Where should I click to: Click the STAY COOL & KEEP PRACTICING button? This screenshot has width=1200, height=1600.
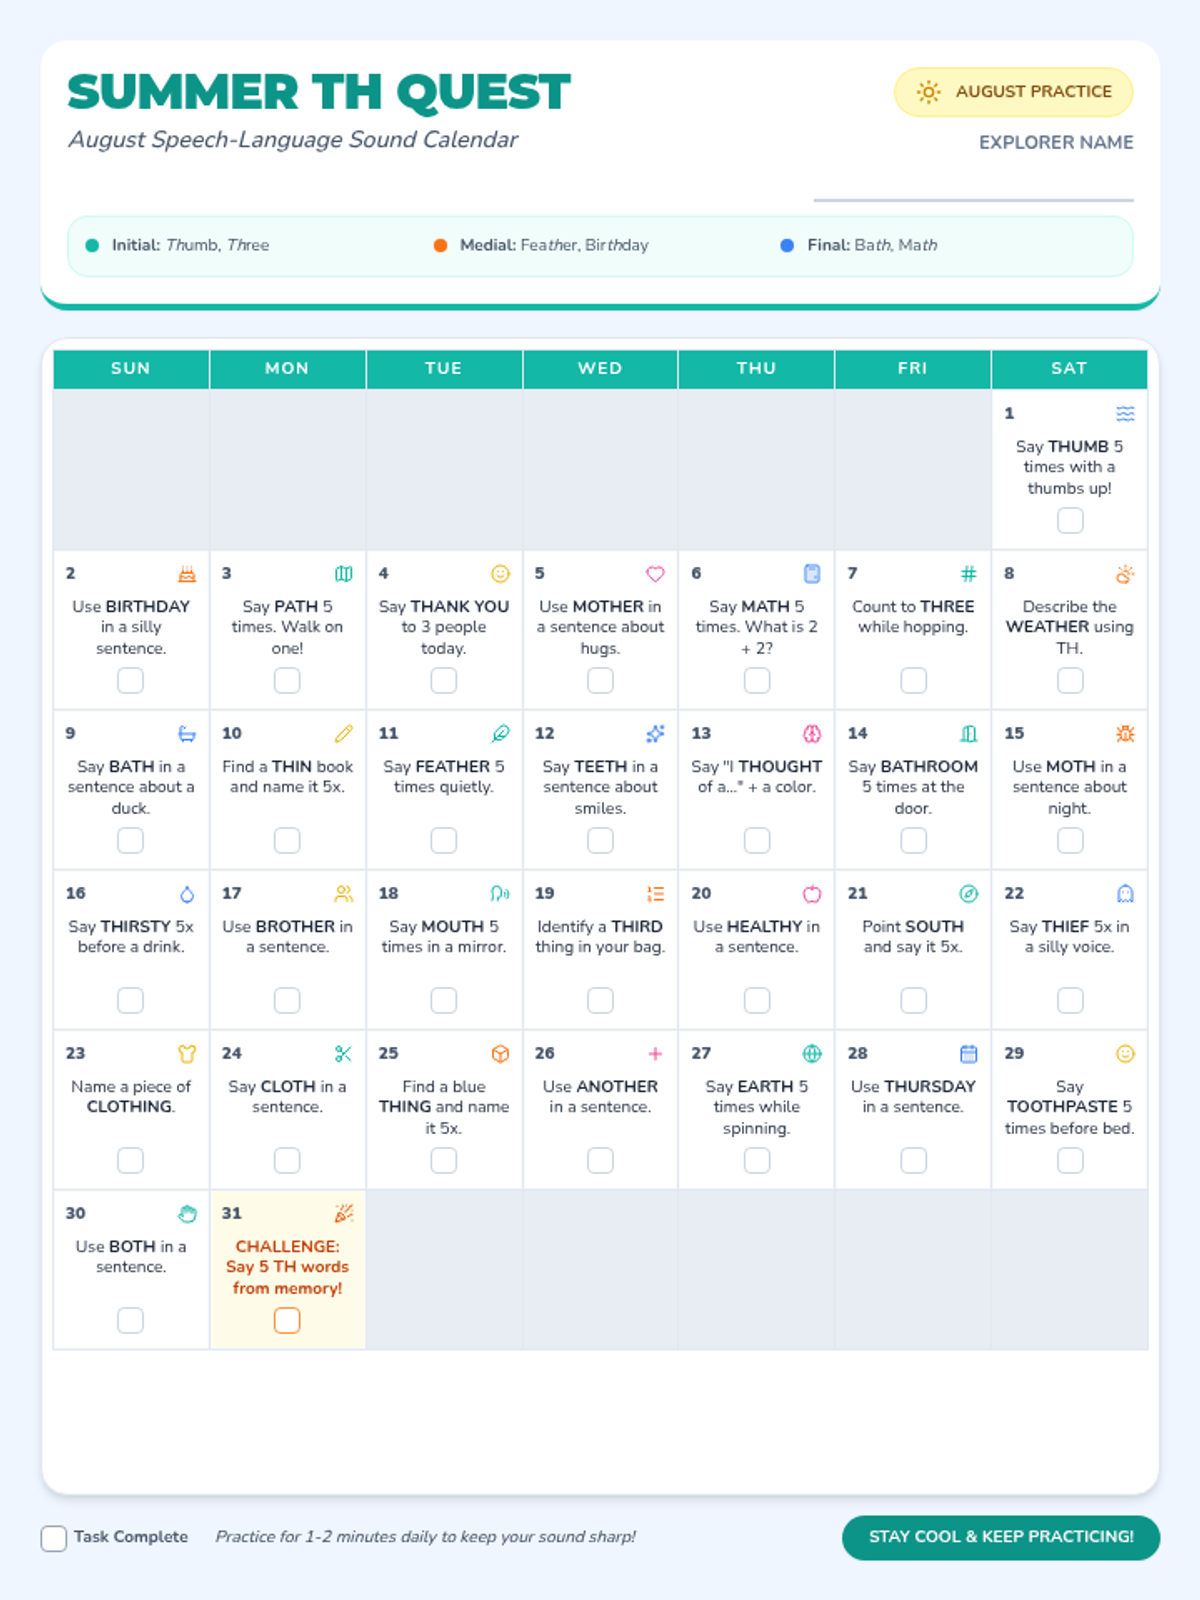coord(1001,1537)
